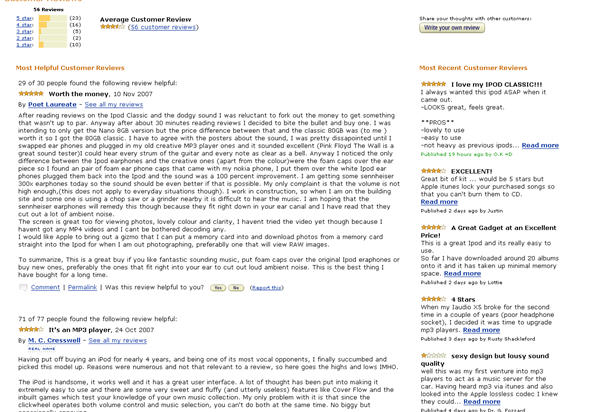Click 'Write your own review' button
This screenshot has width=600, height=412.
point(451,28)
